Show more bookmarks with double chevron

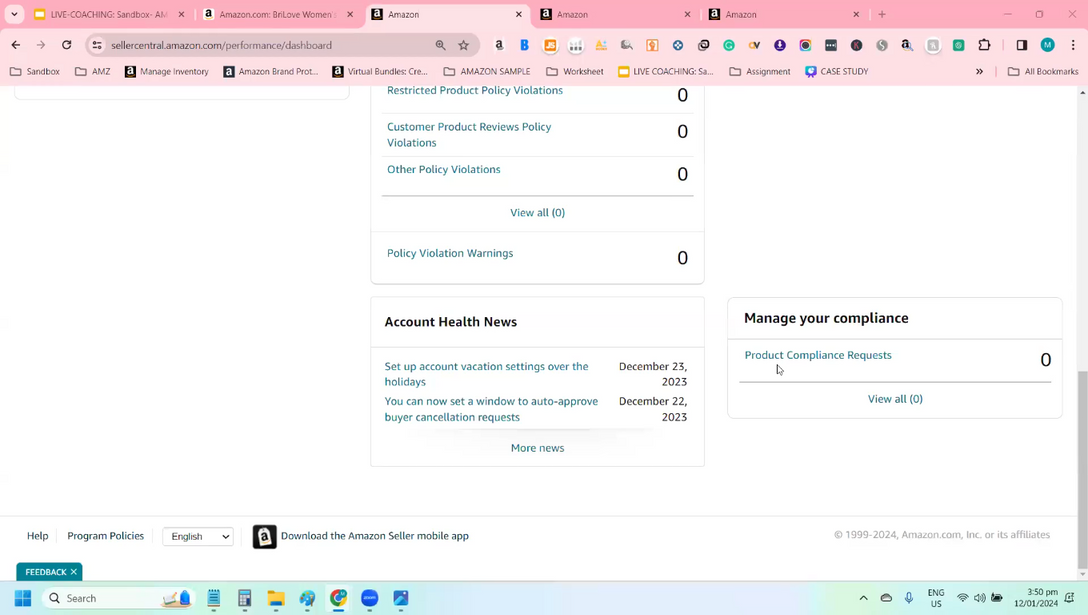point(979,71)
